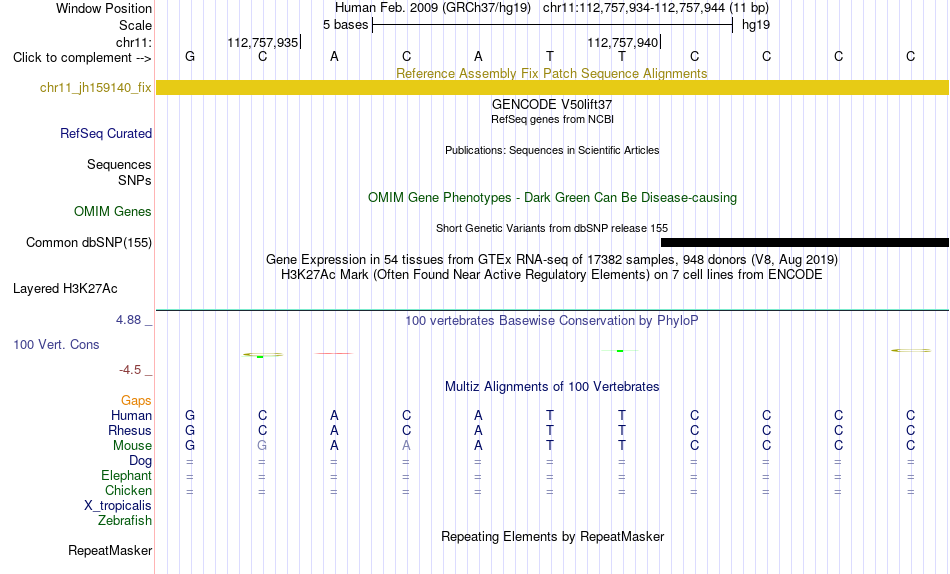The image size is (950, 574).
Task: Open the chr11_jh159140_fix track label
Action: pos(96,87)
